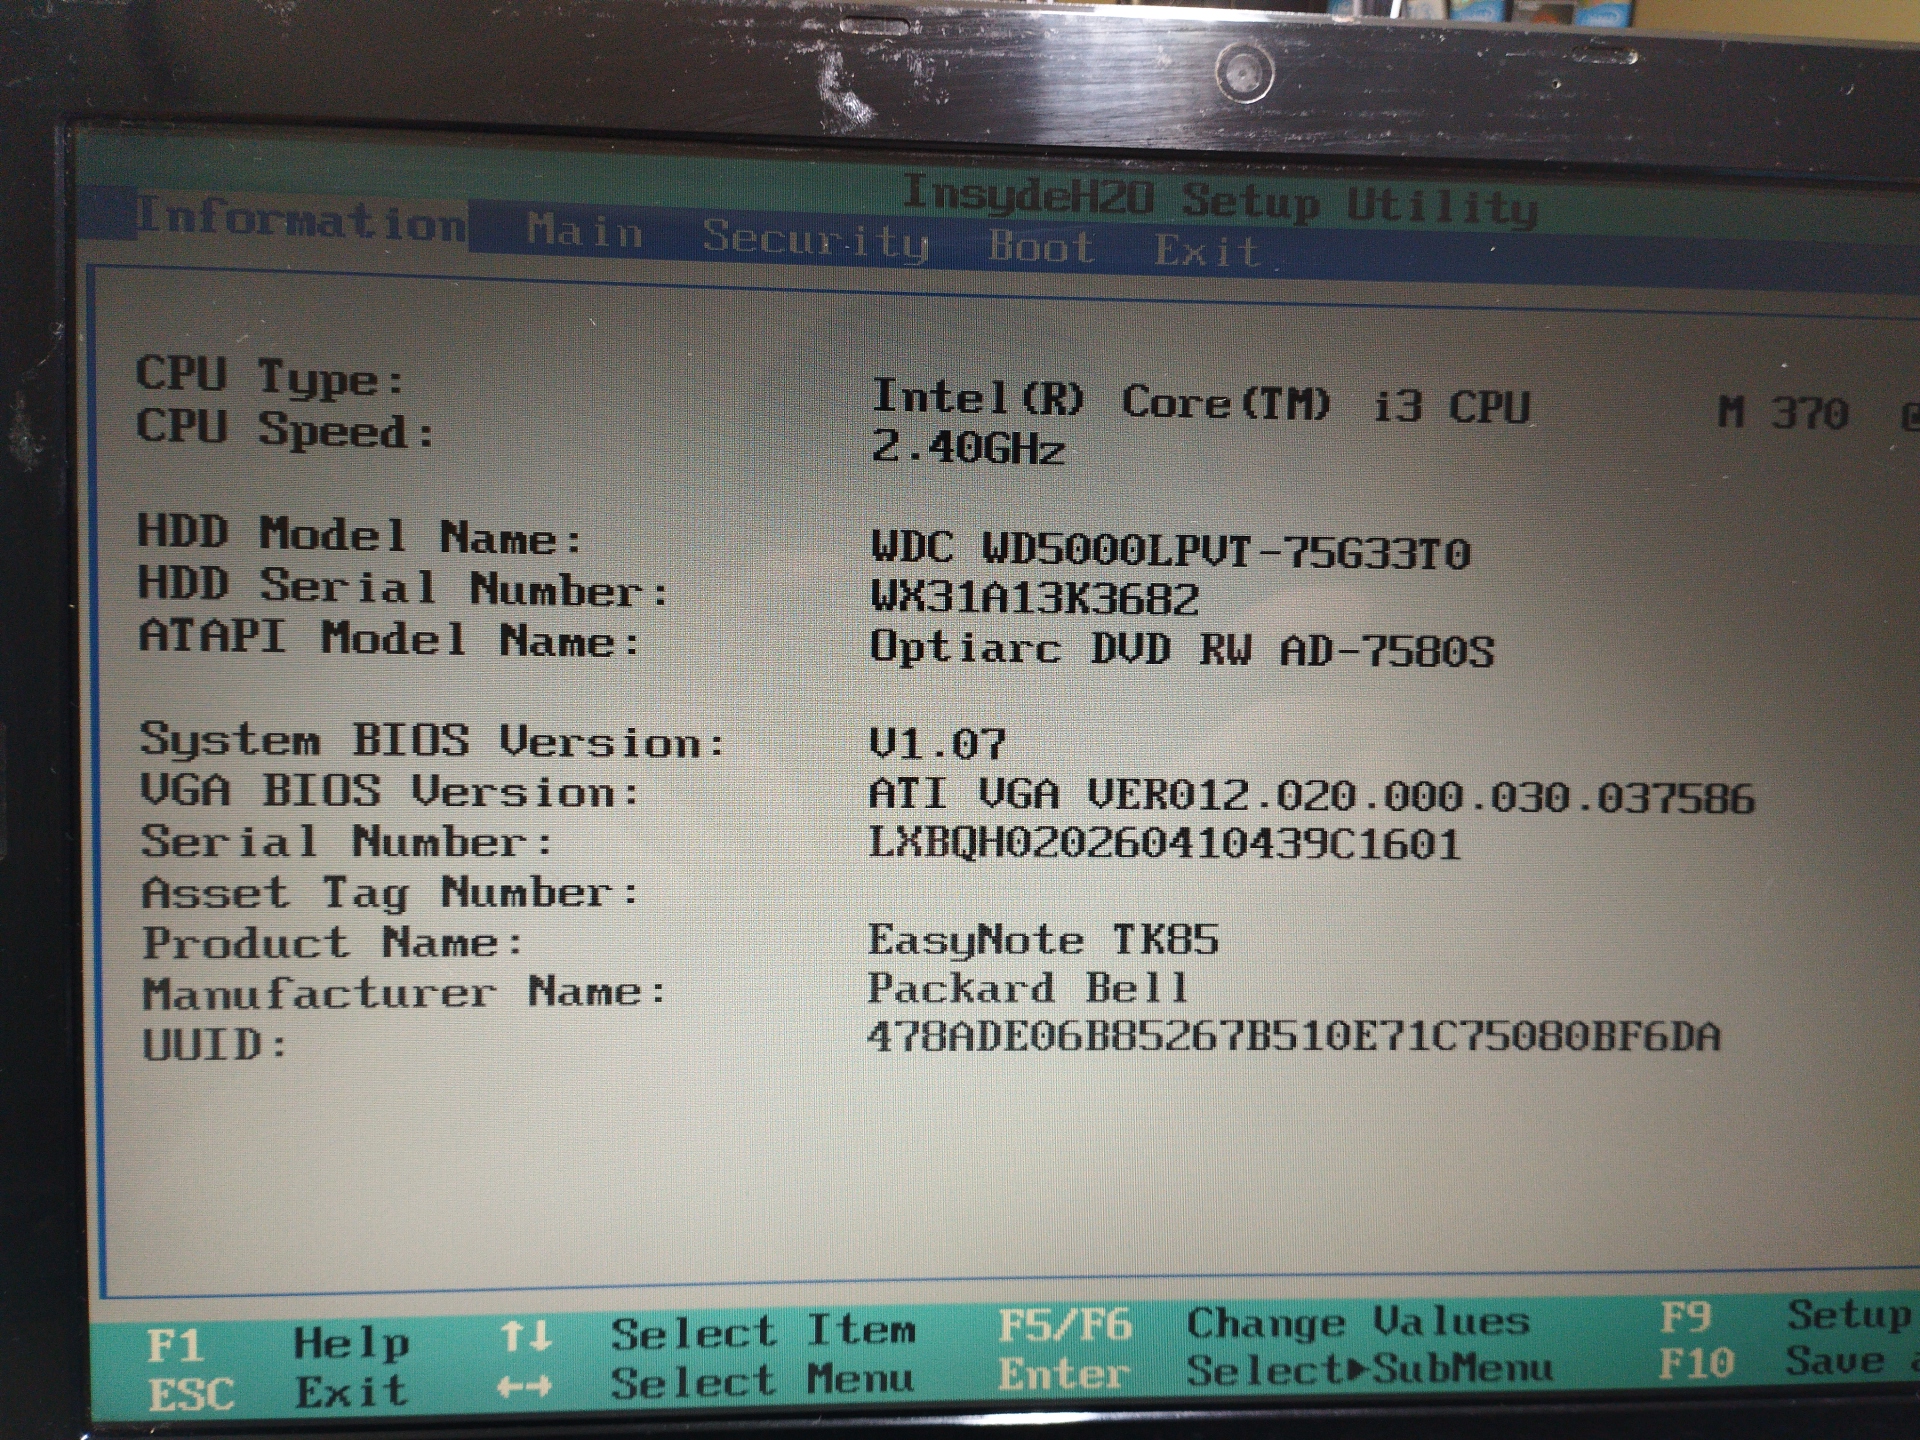The image size is (1920, 1440).
Task: Select the Serial Number label
Action: (x=346, y=841)
